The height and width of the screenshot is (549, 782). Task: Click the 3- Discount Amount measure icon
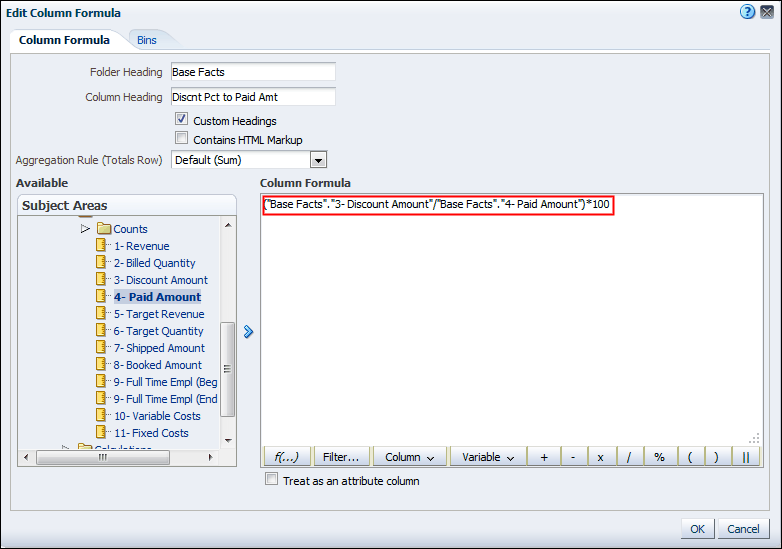tap(101, 279)
